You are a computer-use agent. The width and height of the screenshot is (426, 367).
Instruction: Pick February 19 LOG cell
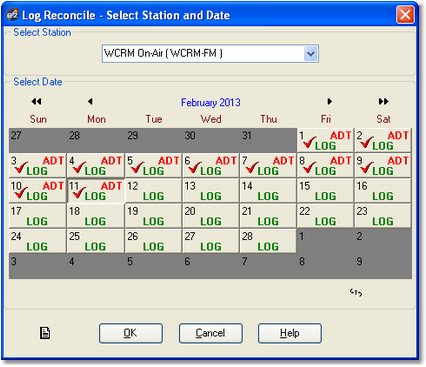pyautogui.click(x=153, y=216)
